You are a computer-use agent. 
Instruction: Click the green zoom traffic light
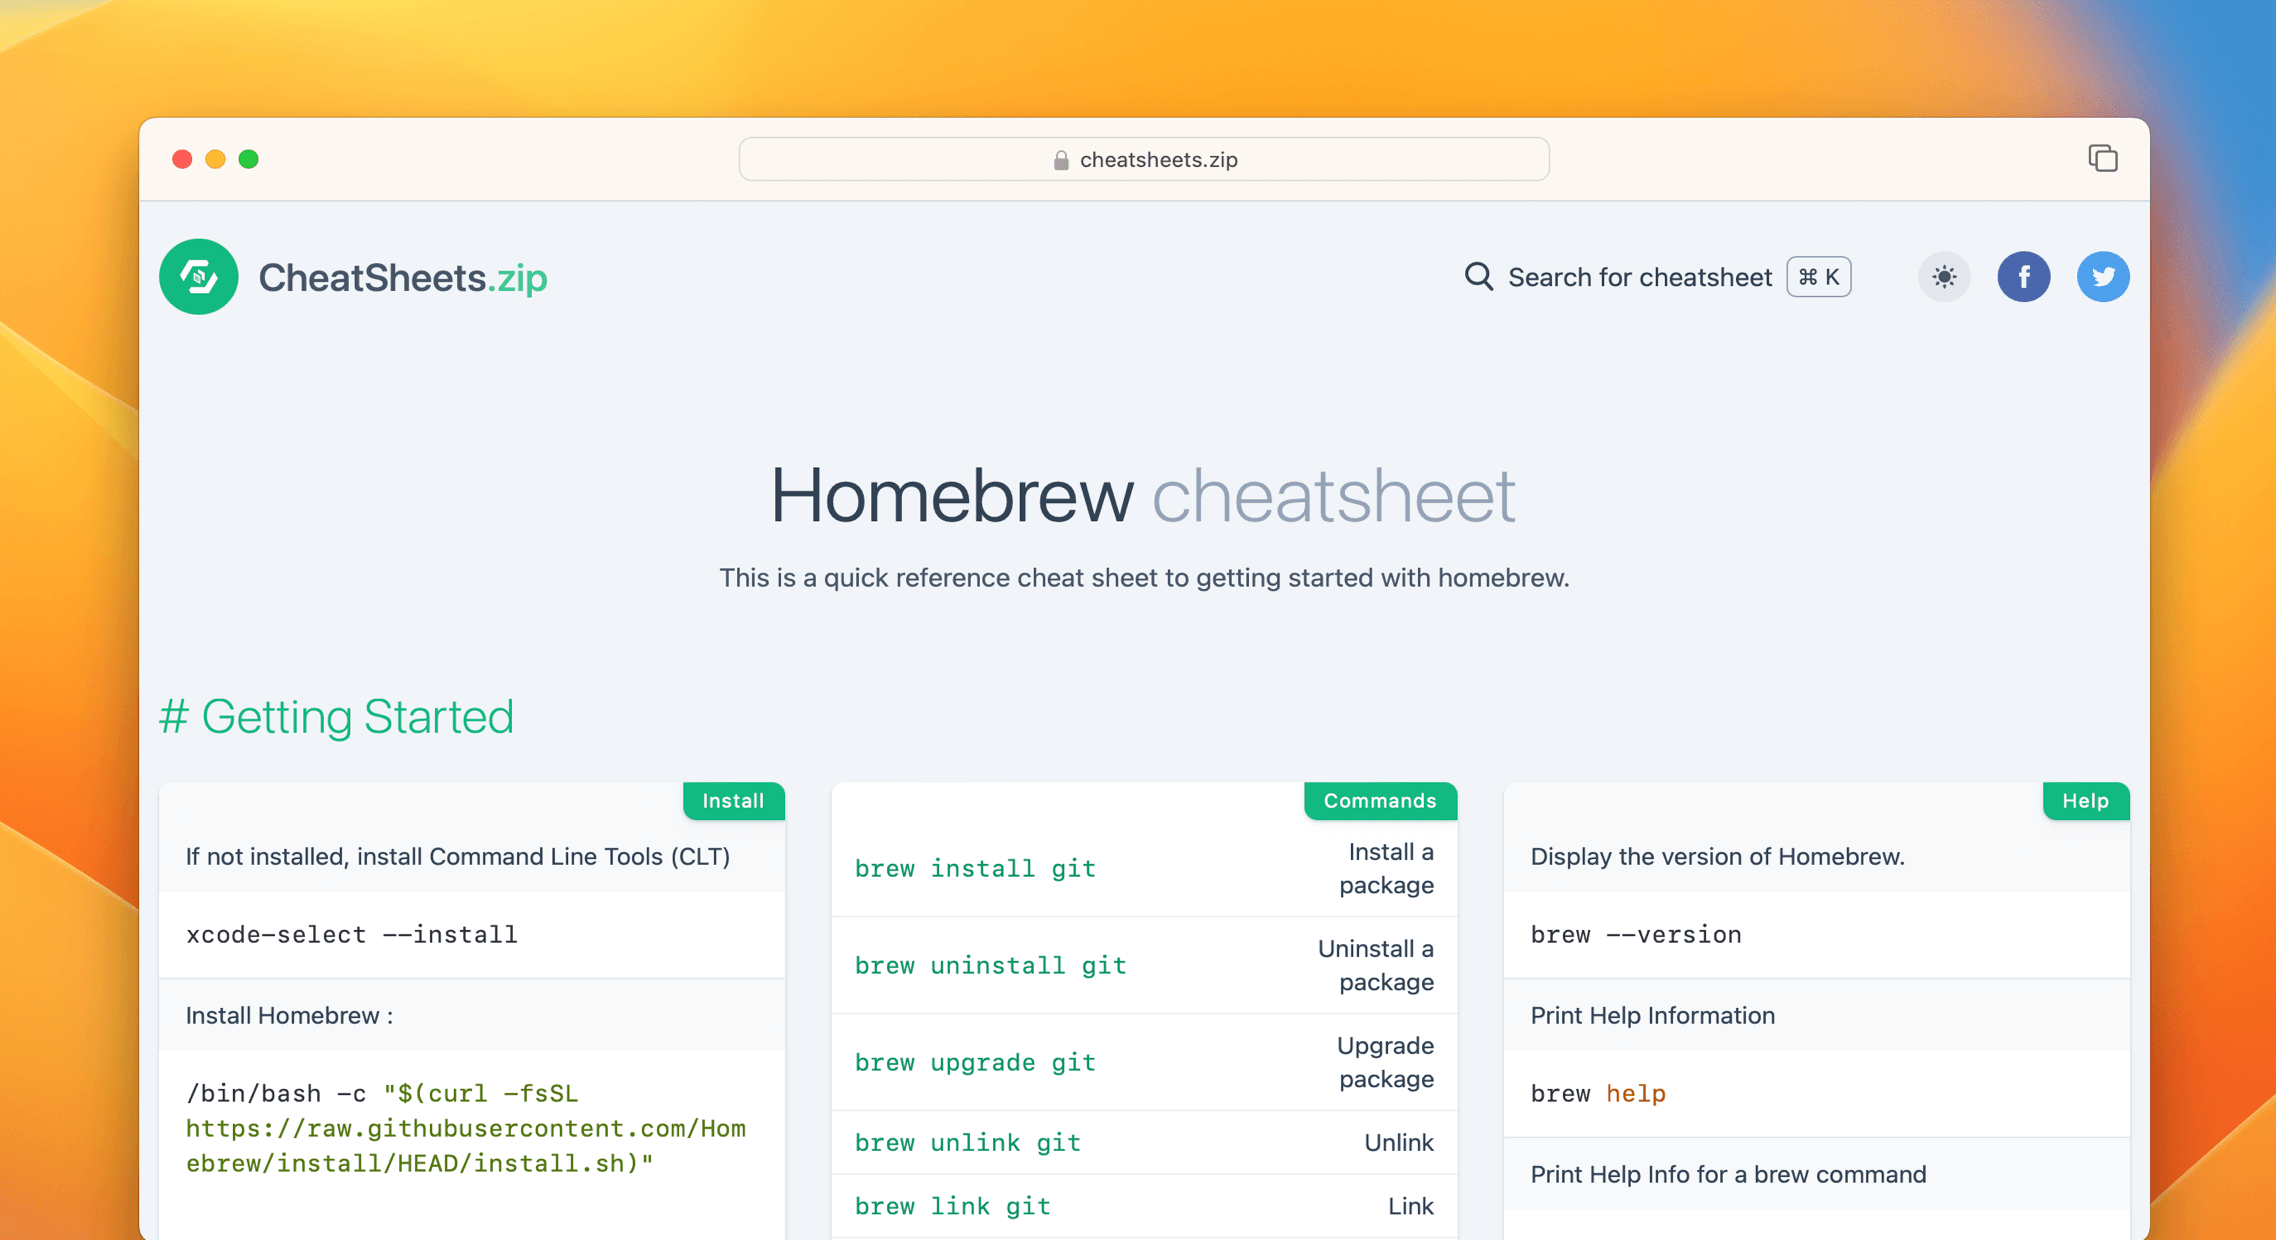(x=249, y=159)
